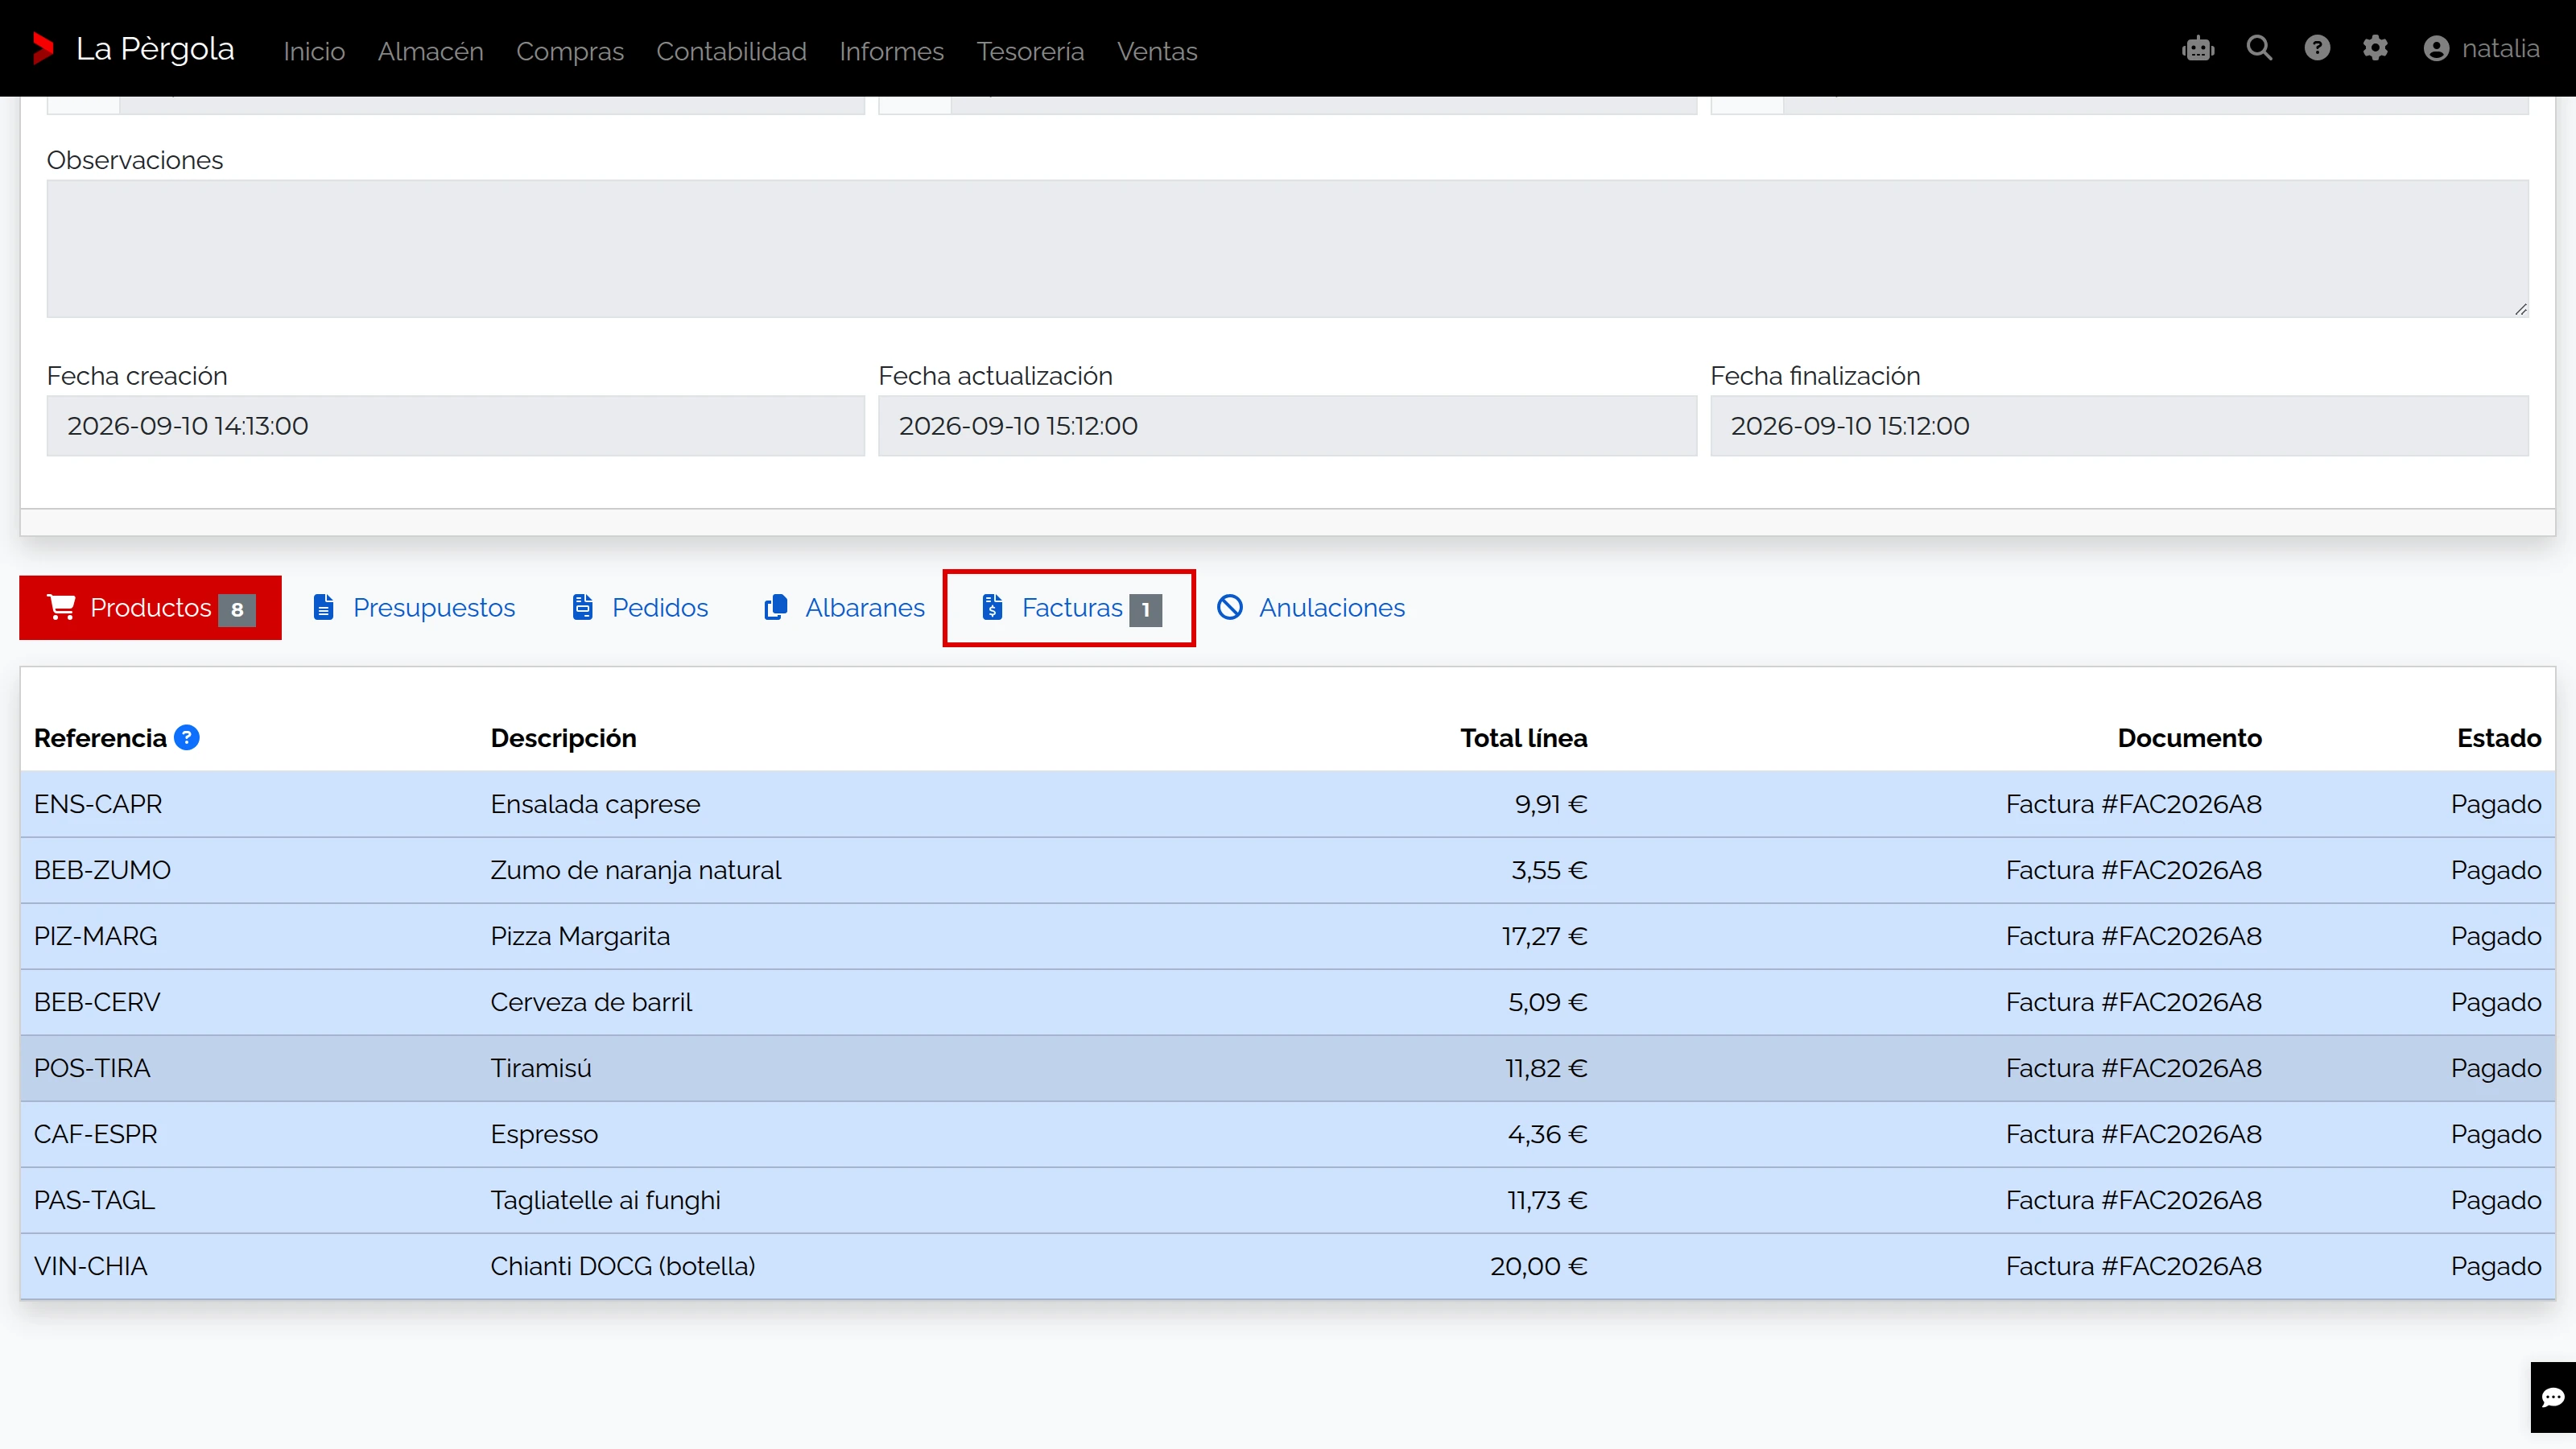Switch to the Presupuestos tab label

click(x=434, y=607)
